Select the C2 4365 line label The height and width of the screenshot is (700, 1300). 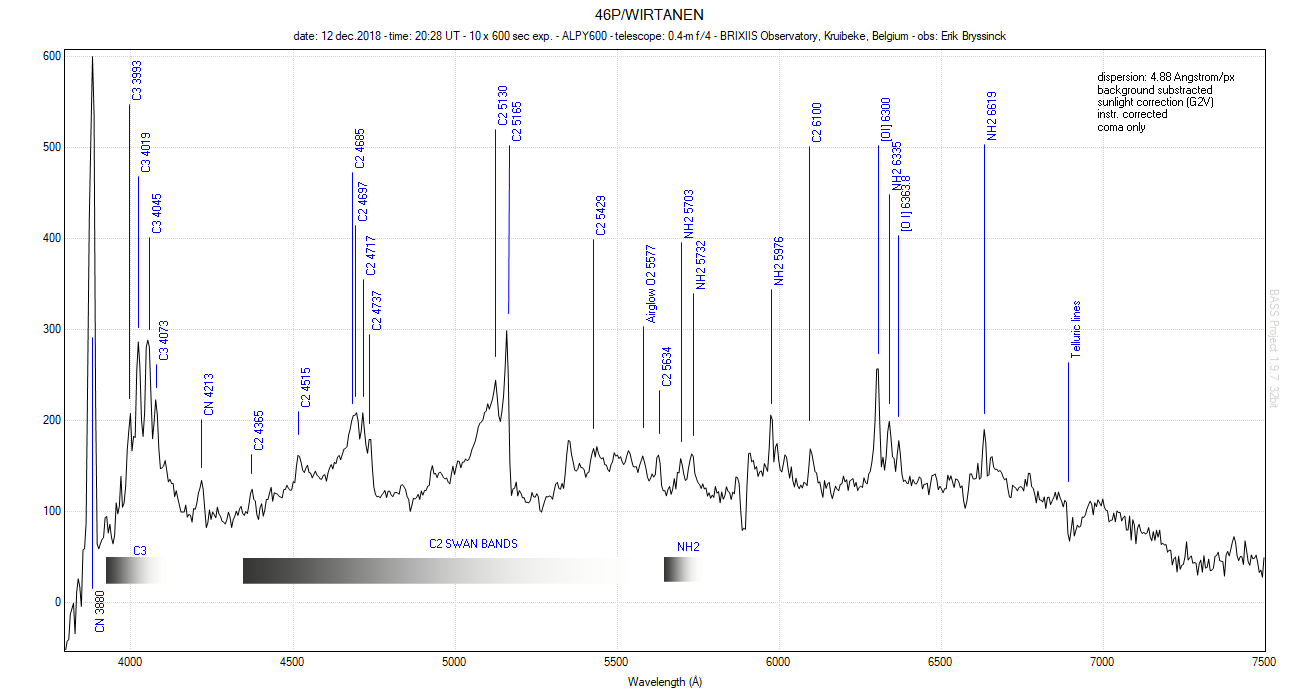259,430
